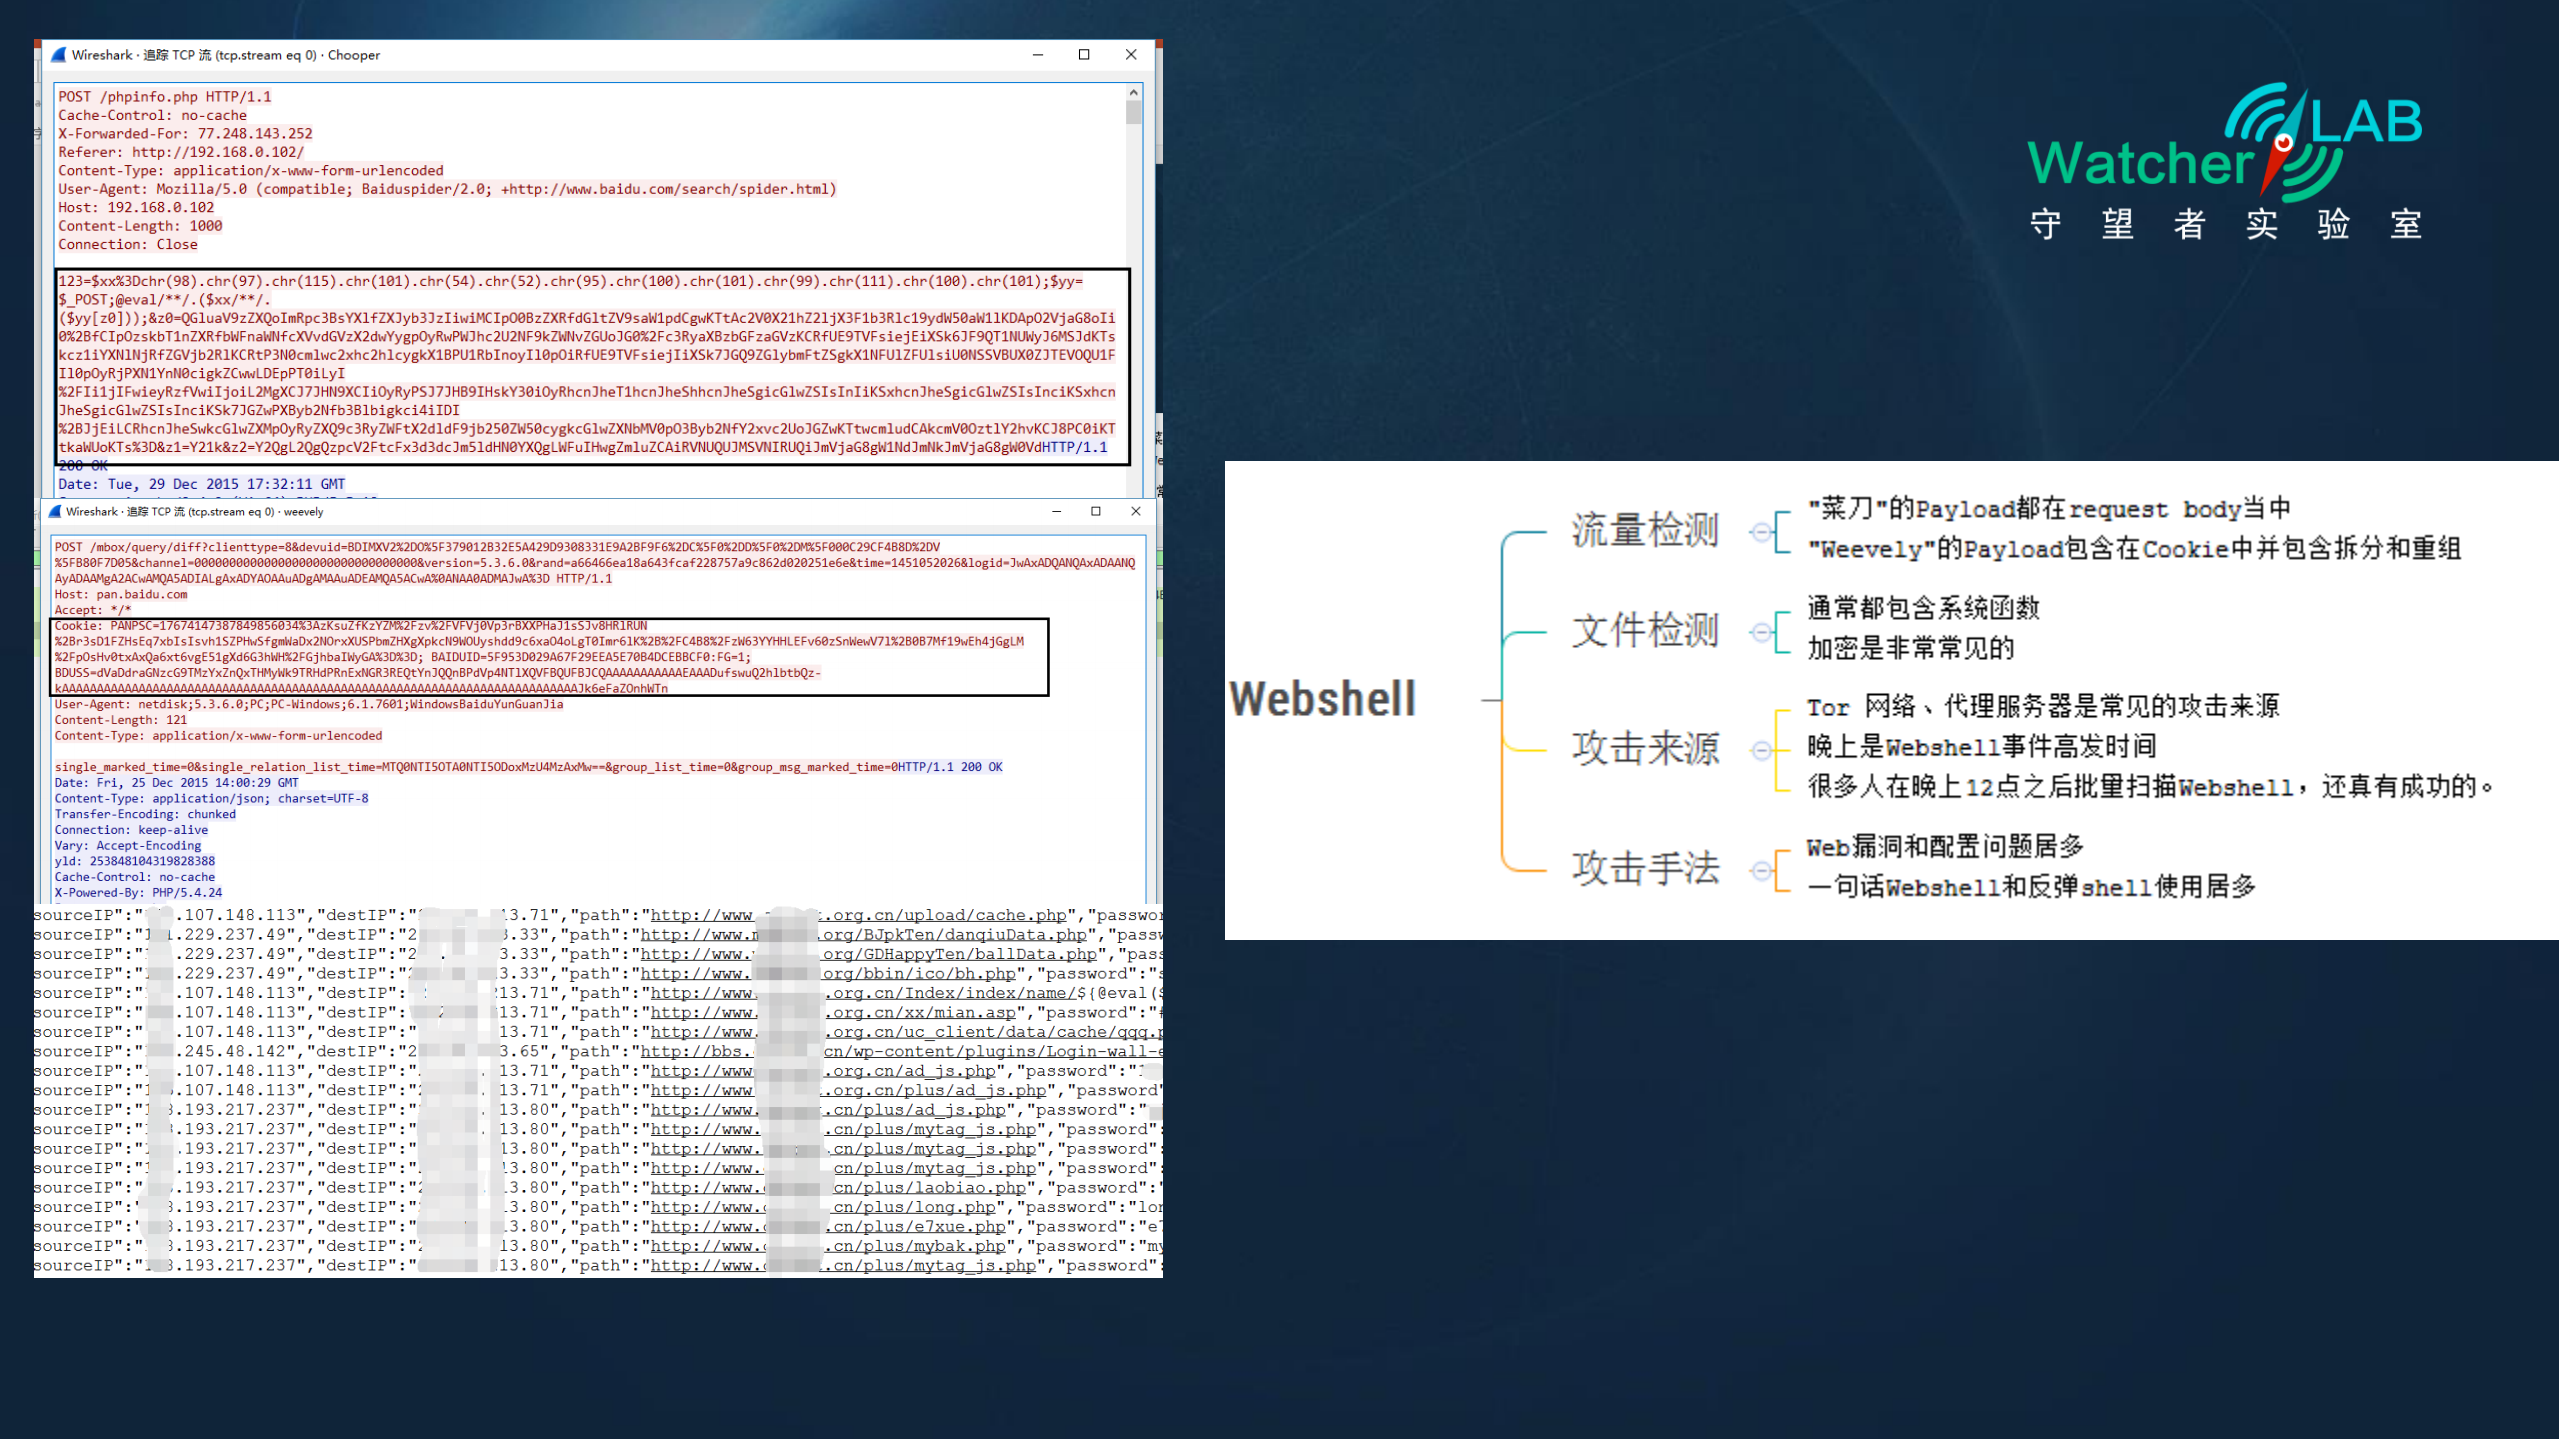Collapse the 流量检测 branch toggle circle

(1761, 531)
